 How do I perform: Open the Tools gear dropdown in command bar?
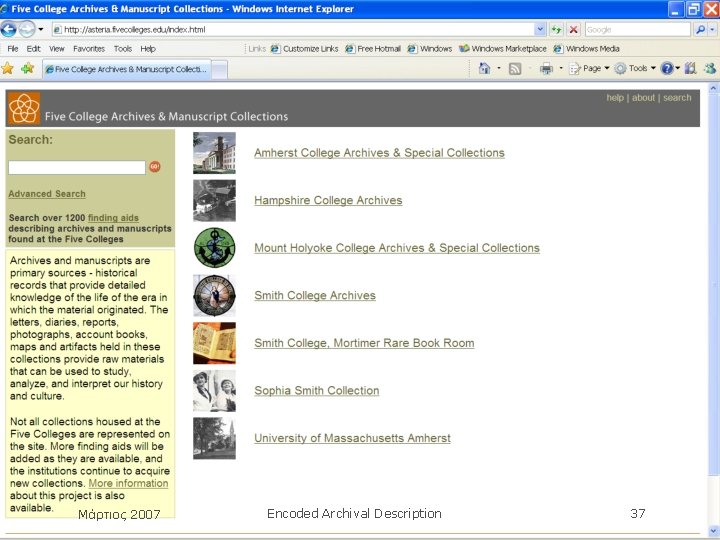click(x=635, y=69)
